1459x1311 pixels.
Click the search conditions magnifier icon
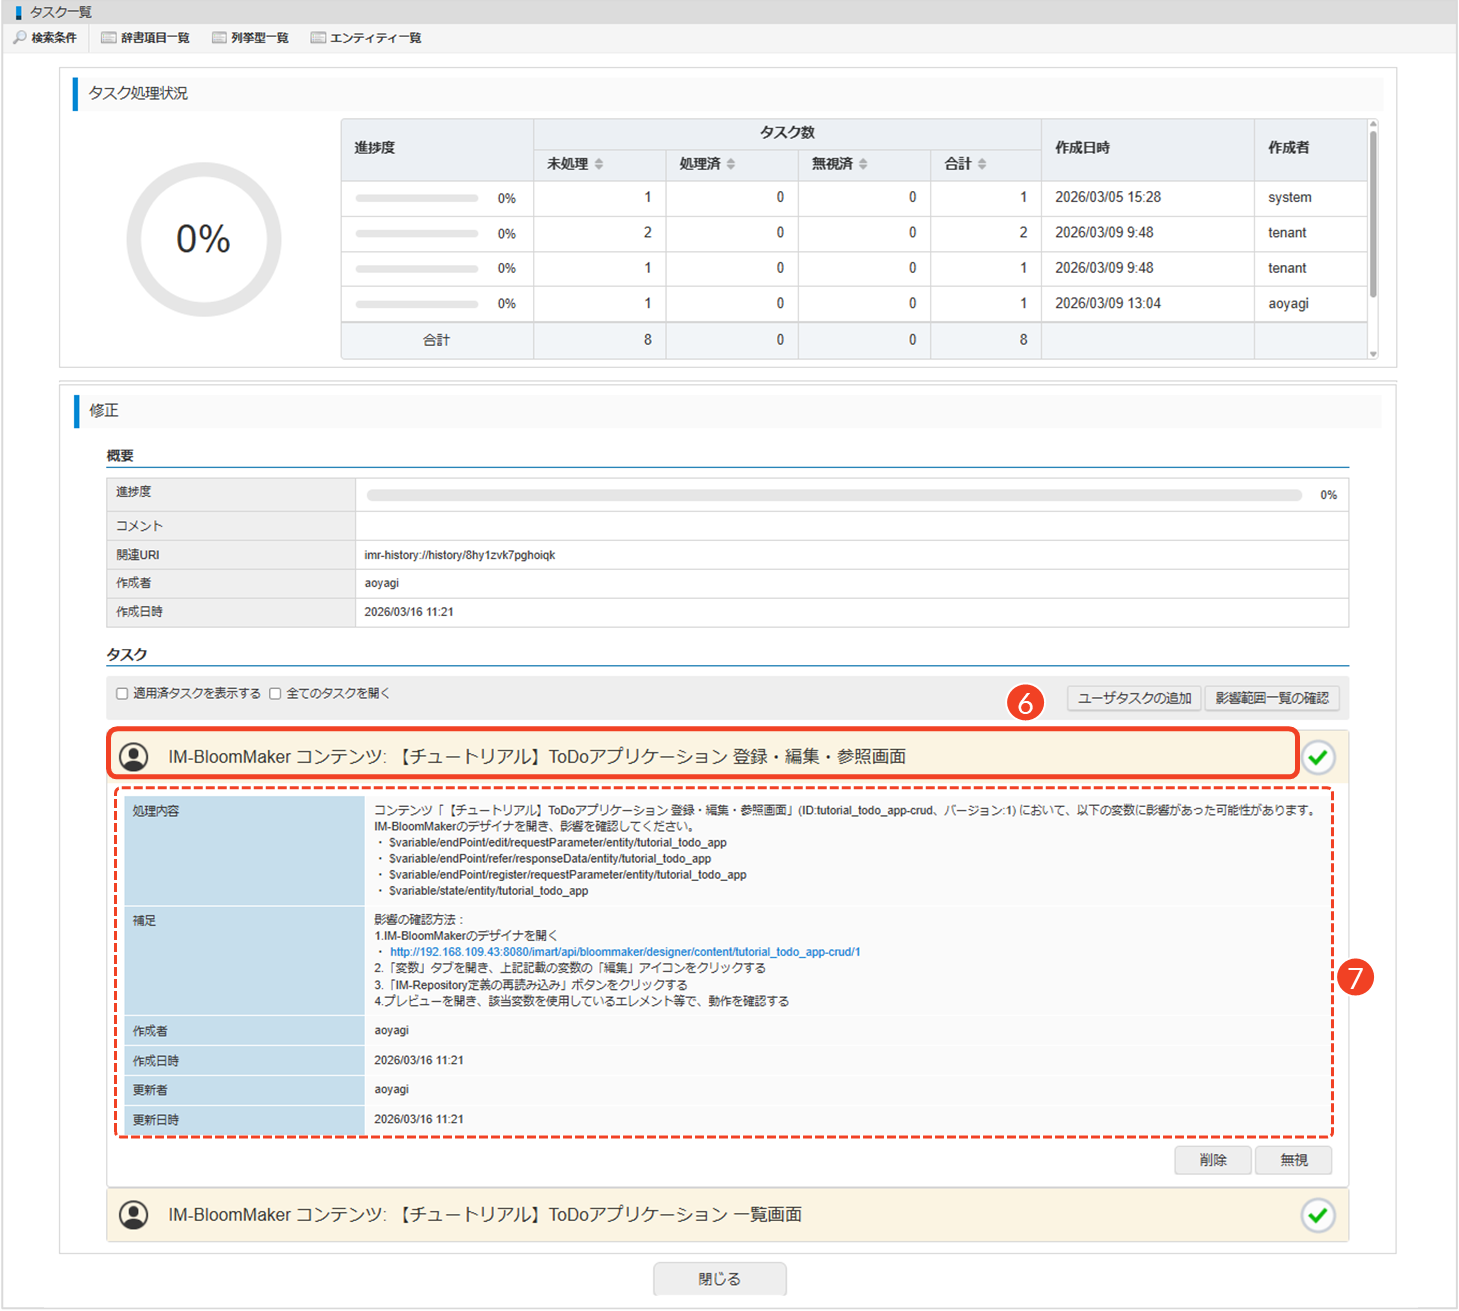click(x=19, y=38)
